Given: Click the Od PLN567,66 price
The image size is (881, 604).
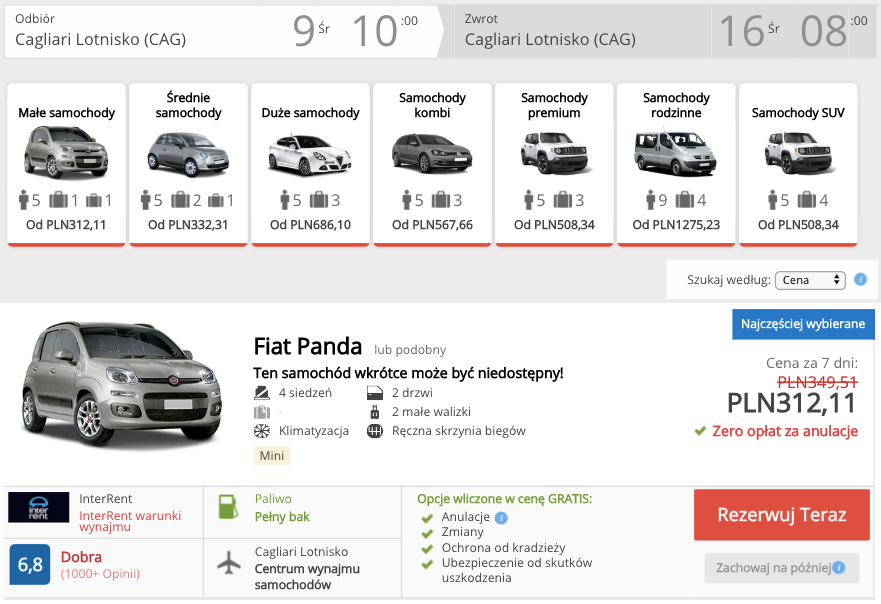Looking at the screenshot, I should click(432, 225).
